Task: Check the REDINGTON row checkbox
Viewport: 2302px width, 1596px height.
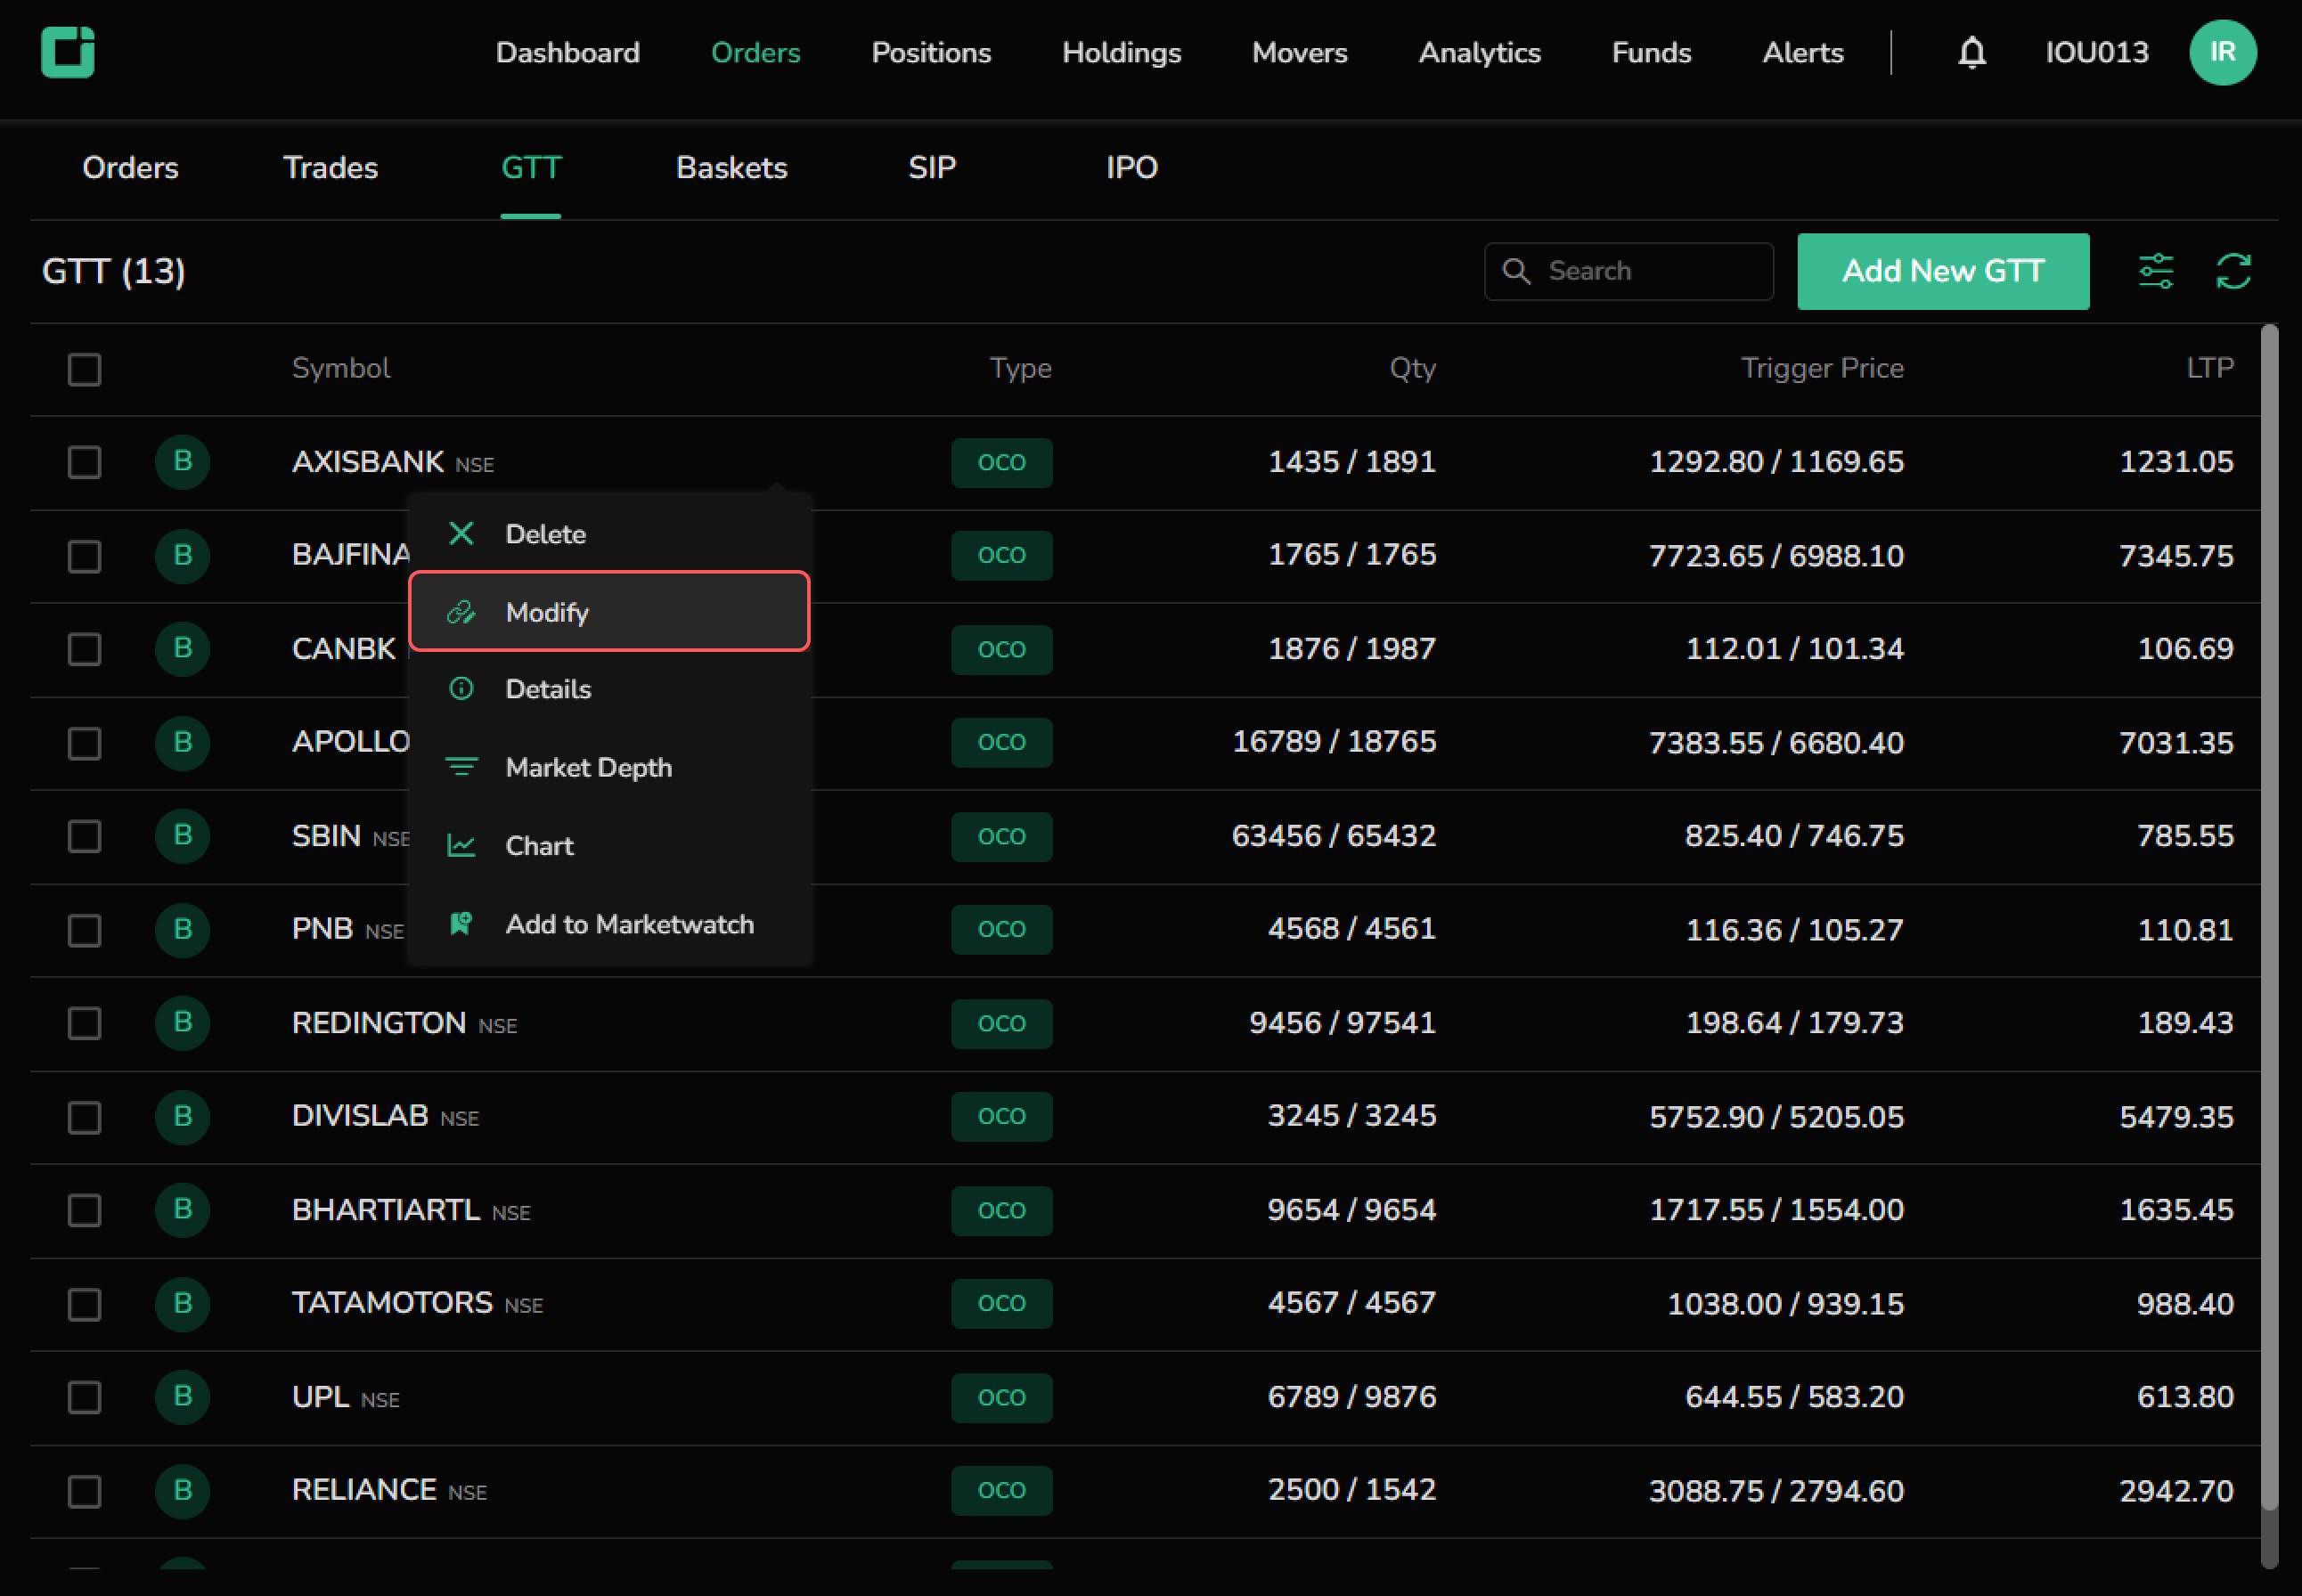Action: [x=84, y=1023]
